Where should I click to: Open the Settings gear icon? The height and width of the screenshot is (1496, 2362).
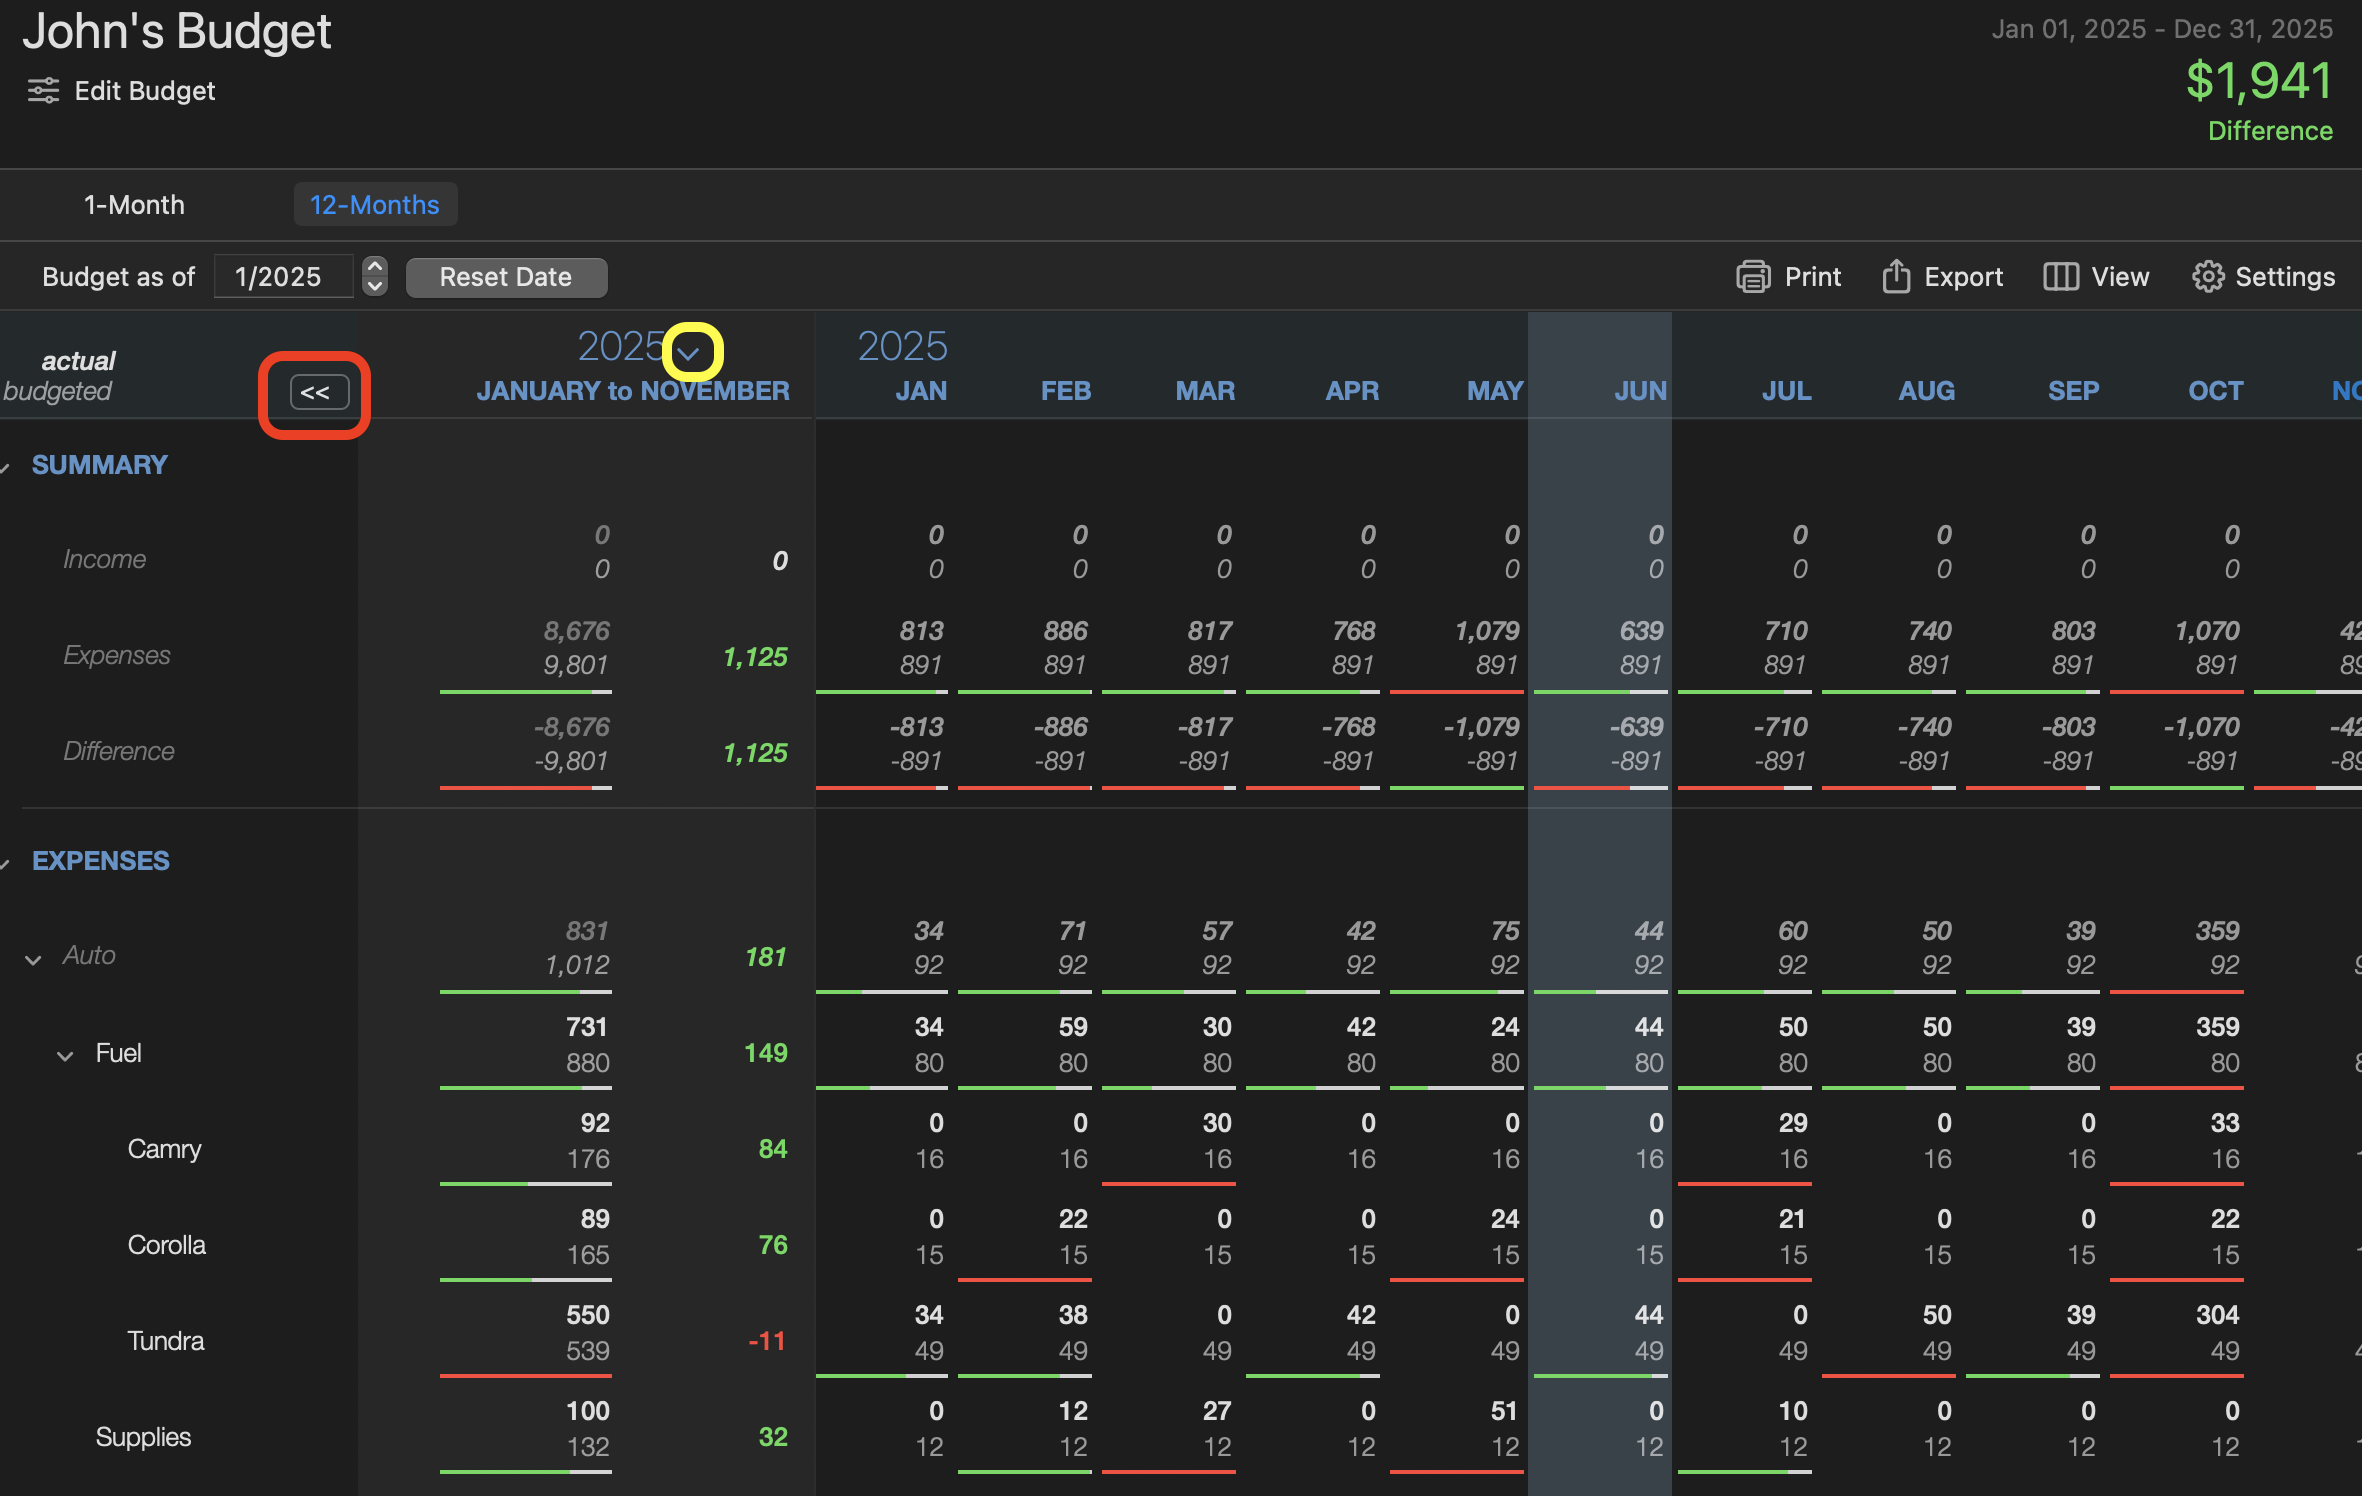(x=2207, y=277)
